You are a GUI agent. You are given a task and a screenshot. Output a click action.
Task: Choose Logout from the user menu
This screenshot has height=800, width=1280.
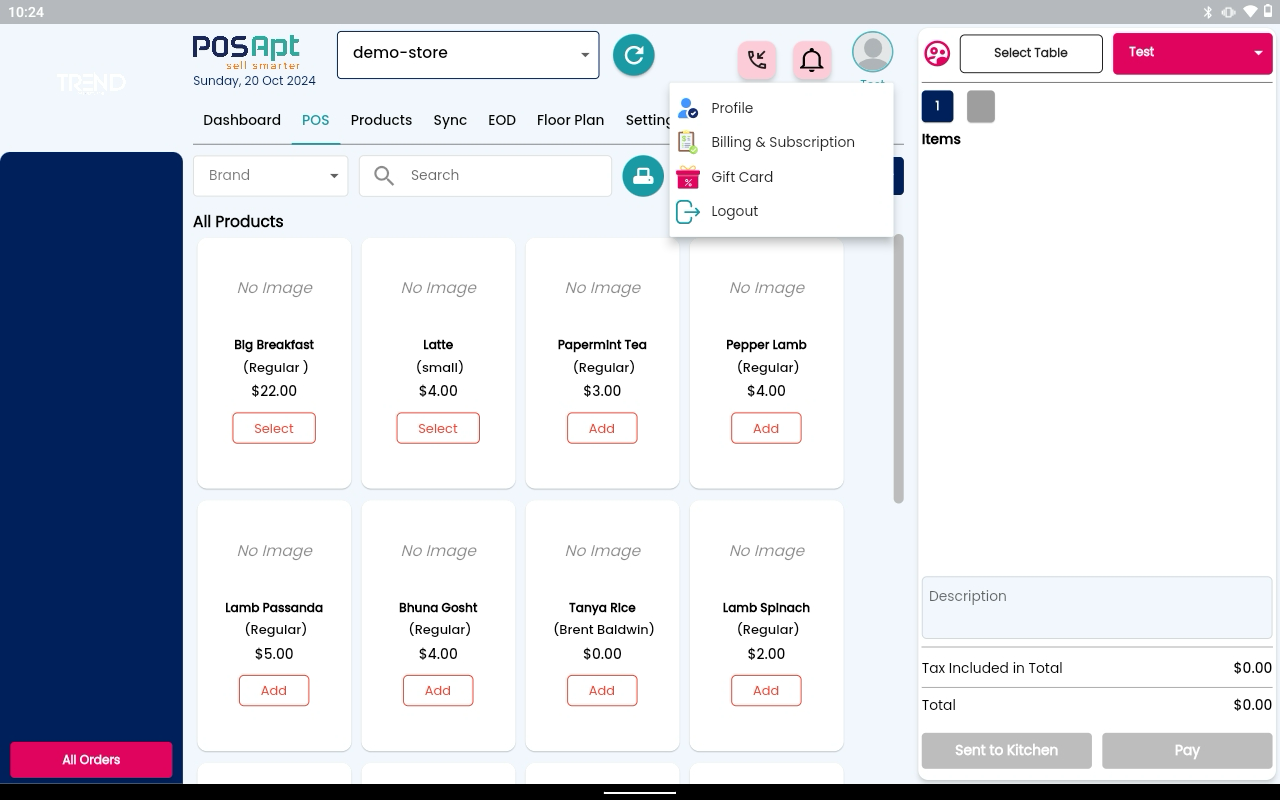(x=781, y=211)
